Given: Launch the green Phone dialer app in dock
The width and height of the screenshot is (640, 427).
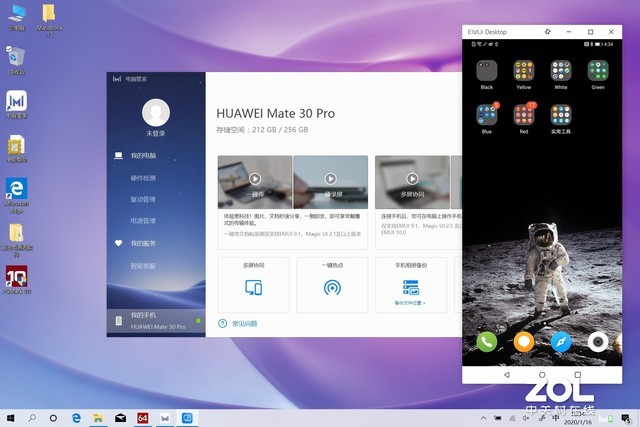Looking at the screenshot, I should pos(487,342).
